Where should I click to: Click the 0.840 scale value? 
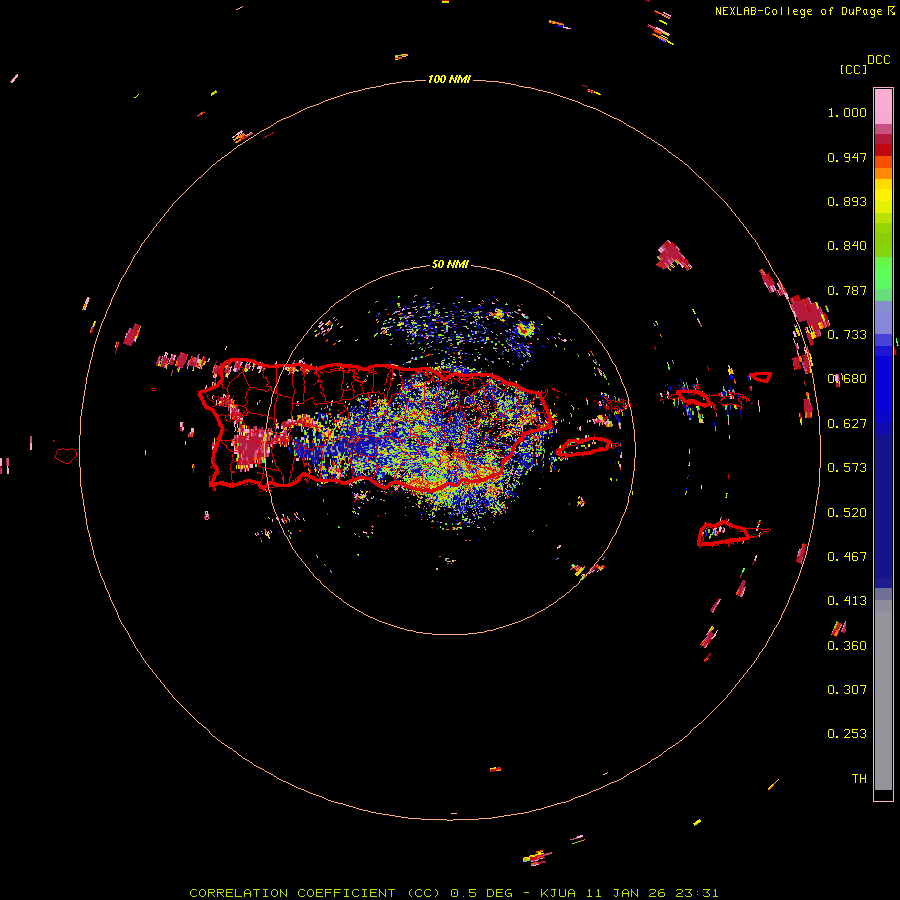[847, 246]
